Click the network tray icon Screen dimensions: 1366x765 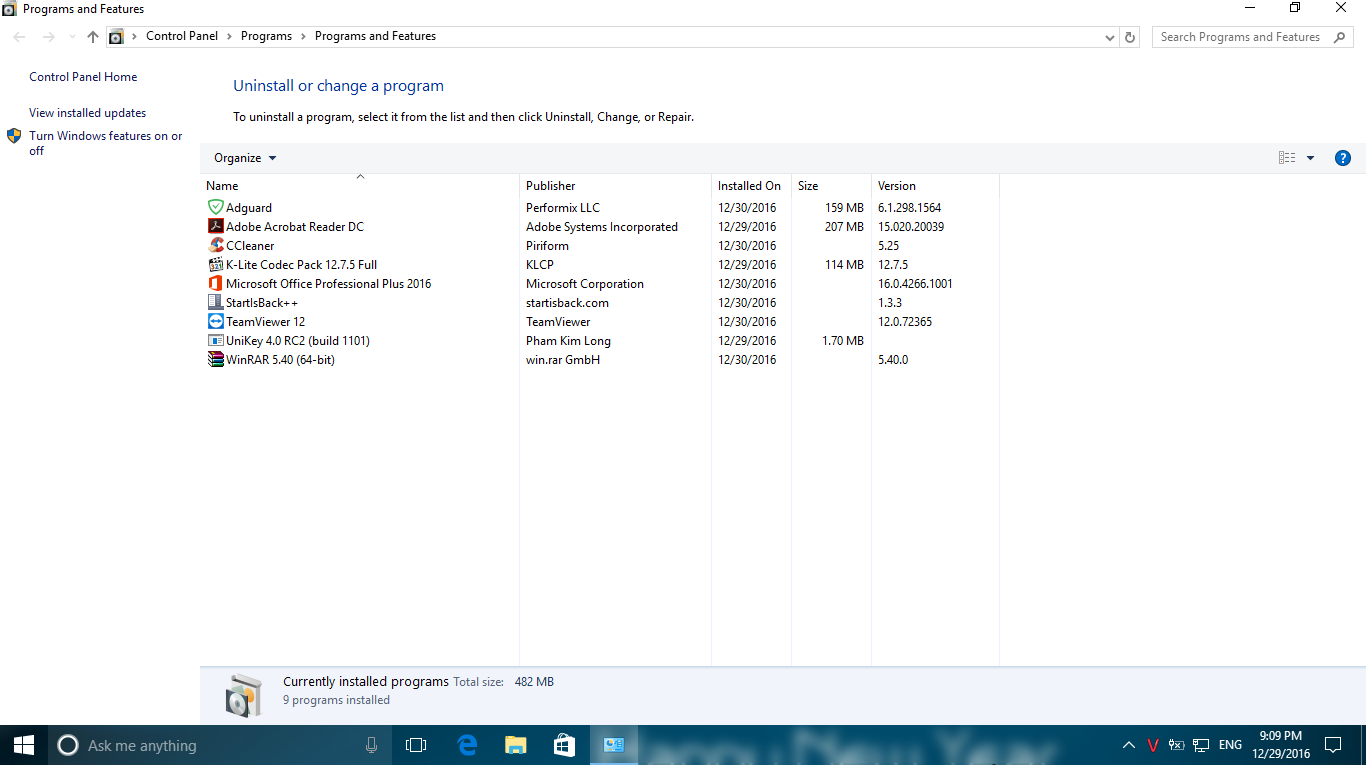coord(1201,745)
